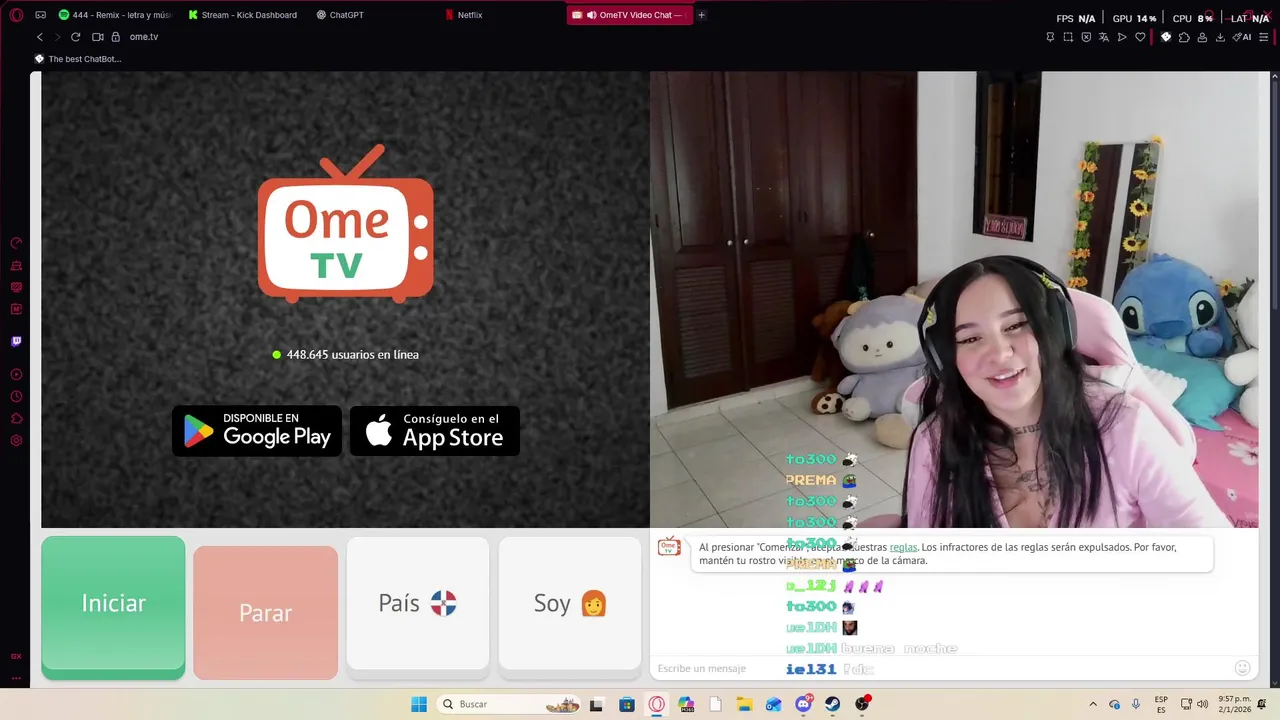Open new tab with plus button
The width and height of the screenshot is (1280, 720).
pos(701,15)
